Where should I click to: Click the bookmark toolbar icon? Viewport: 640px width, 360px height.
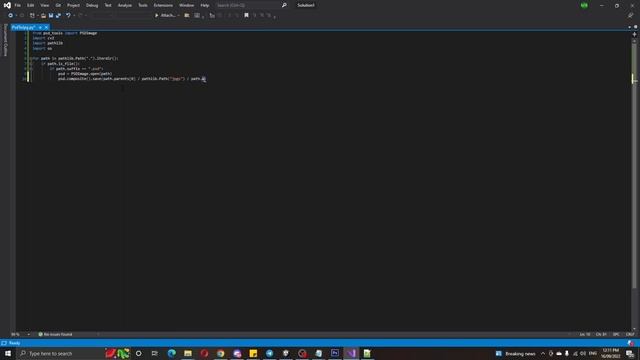(x=246, y=16)
